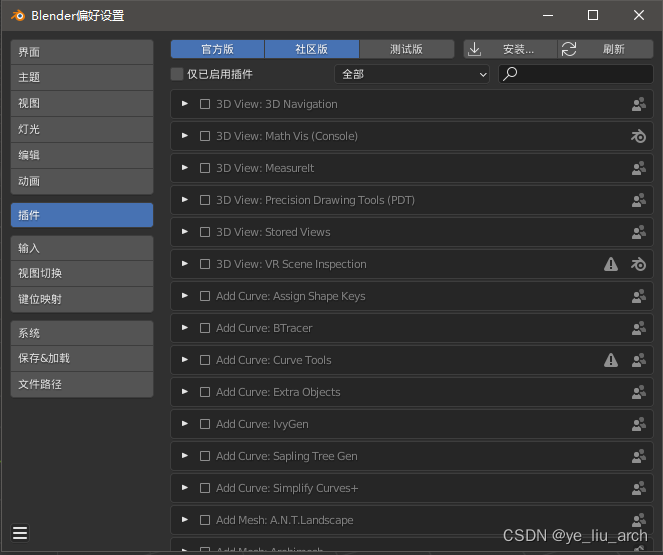Open the 编辑 preferences section
Screen dimensions: 663x555
click(82, 155)
